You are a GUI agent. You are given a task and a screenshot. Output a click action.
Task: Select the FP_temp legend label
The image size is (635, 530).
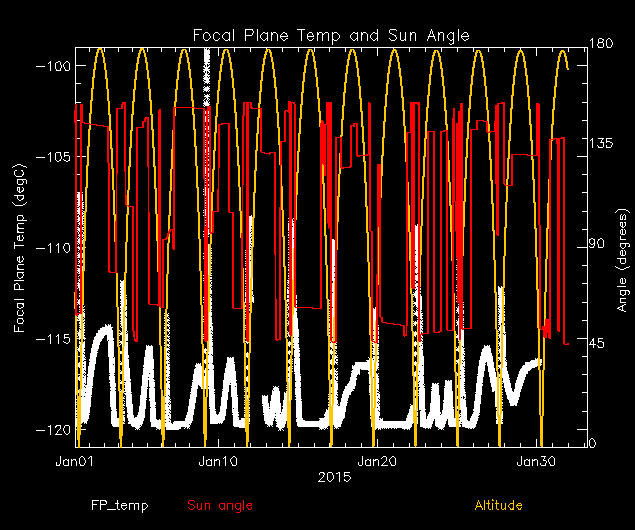point(119,506)
